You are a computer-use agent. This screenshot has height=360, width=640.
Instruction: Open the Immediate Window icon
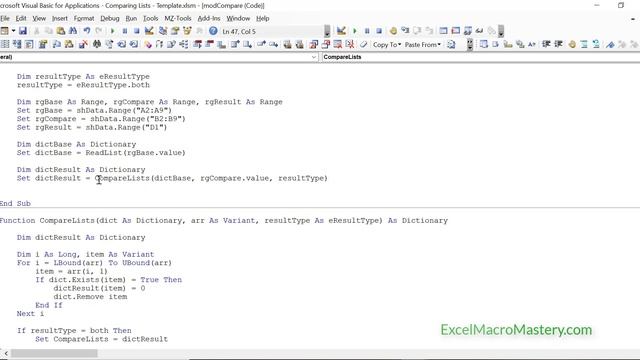click(x=456, y=31)
